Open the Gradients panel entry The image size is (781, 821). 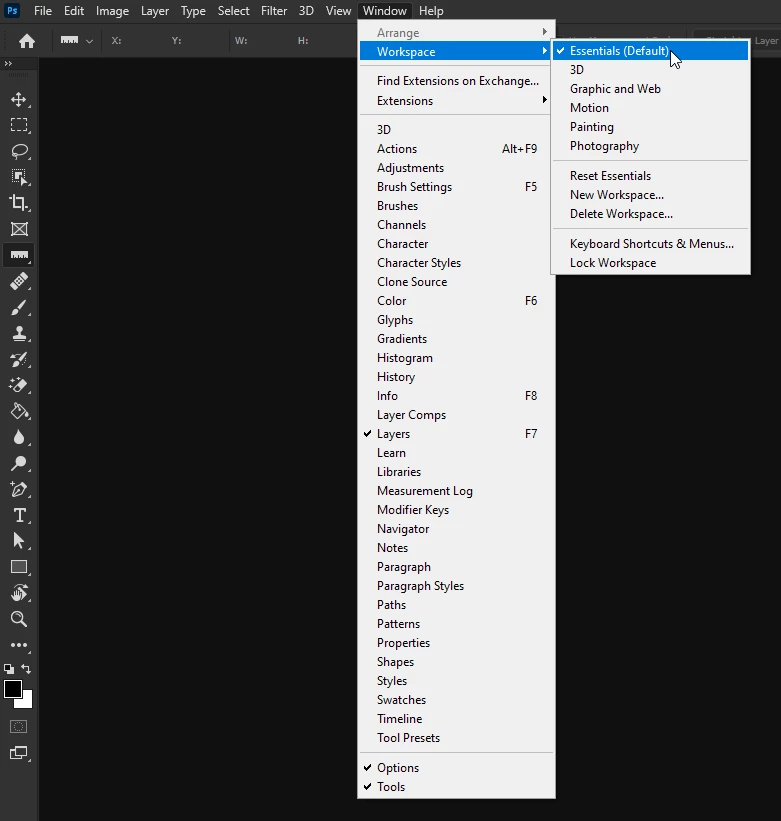click(x=456, y=339)
